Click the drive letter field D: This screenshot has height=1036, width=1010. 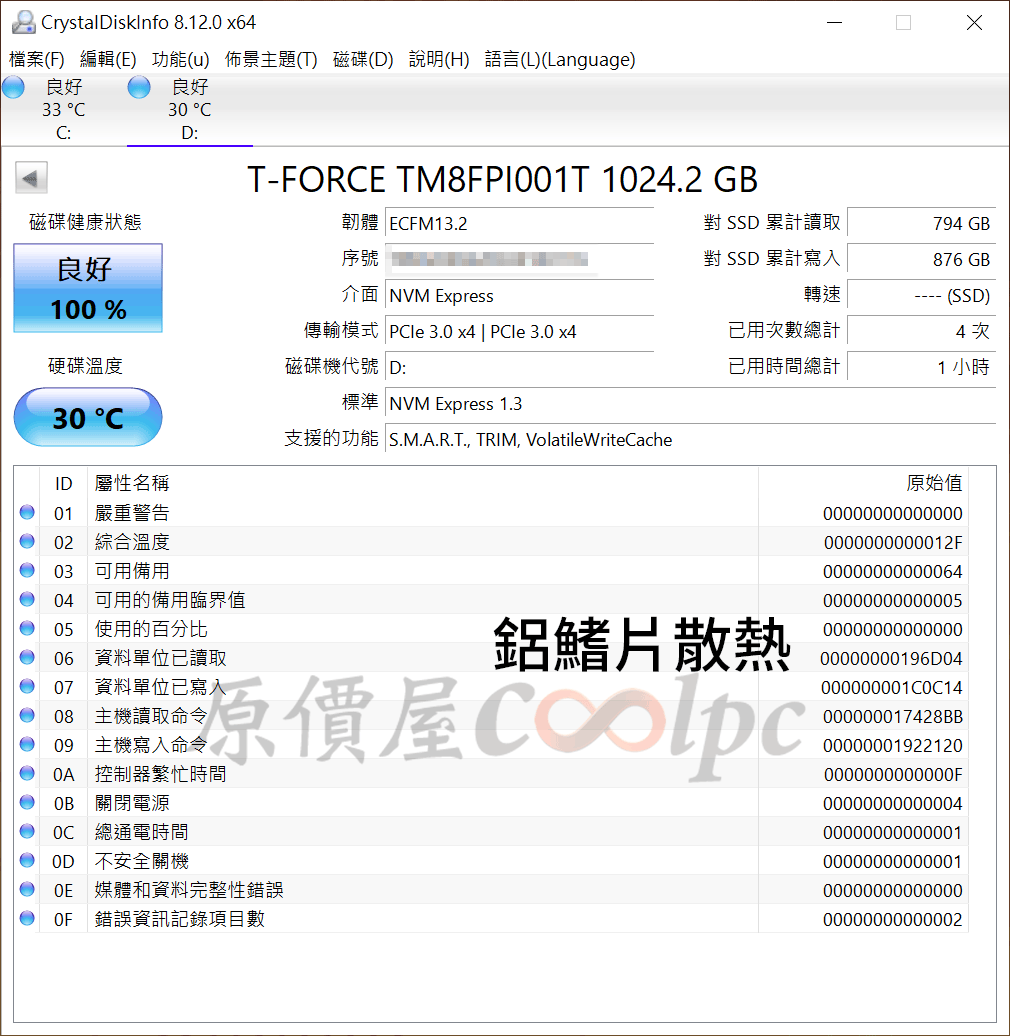(x=519, y=367)
